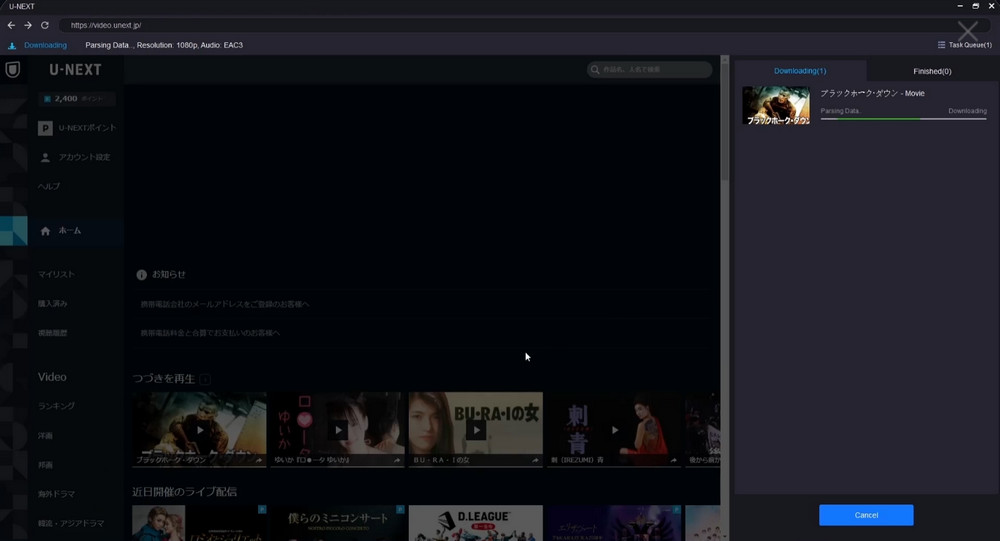The width and height of the screenshot is (1000, 541).
Task: Open 邦画 category
Action: (45, 465)
